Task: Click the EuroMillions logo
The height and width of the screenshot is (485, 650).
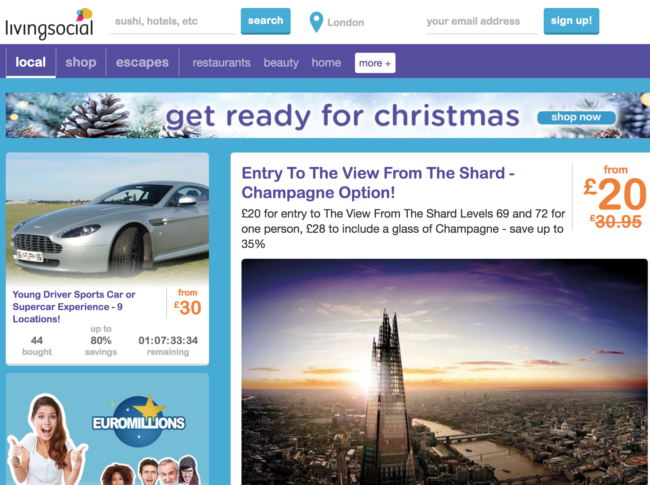Action: (139, 420)
